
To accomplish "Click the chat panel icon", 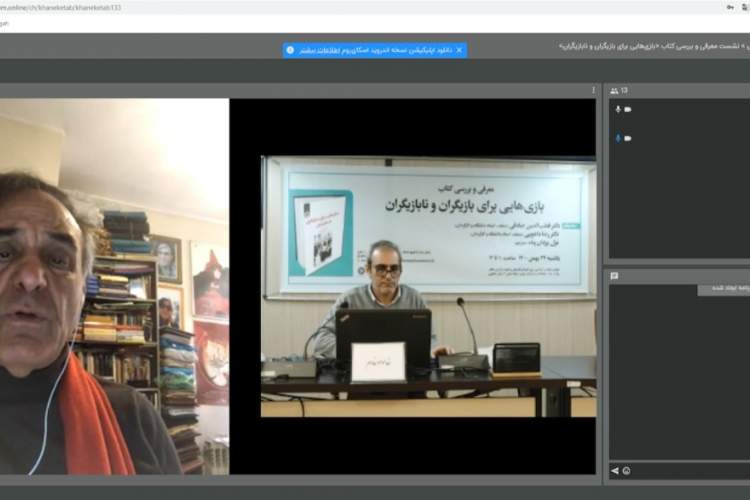I will (615, 276).
